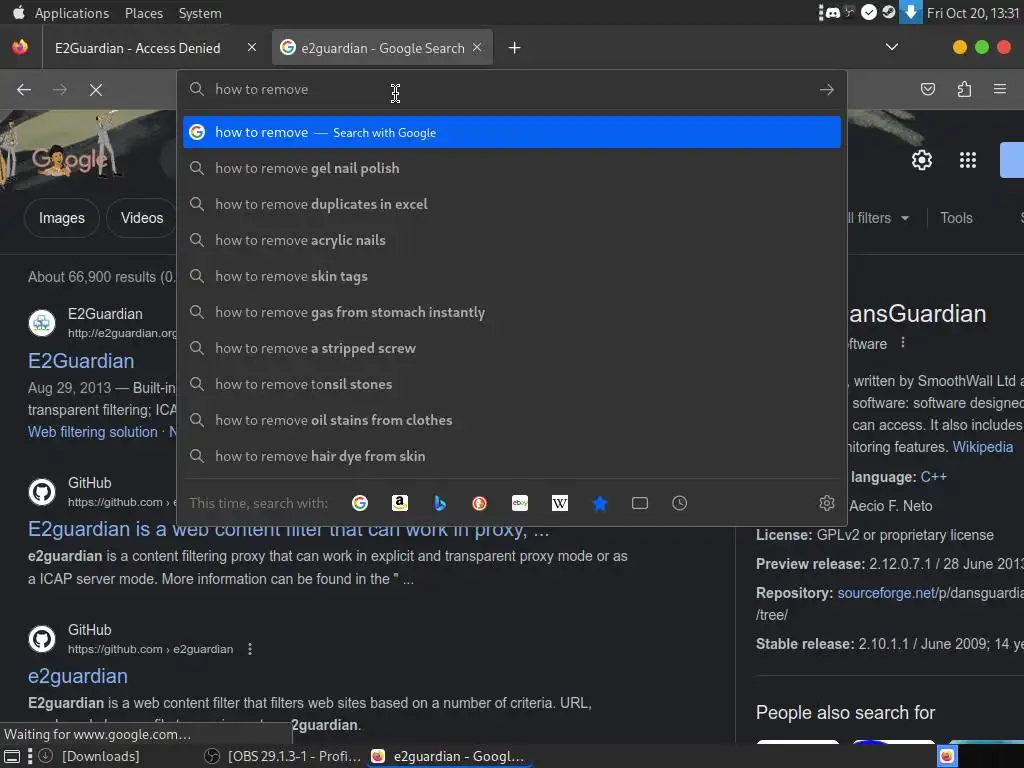The image size is (1024, 768).
Task: Choose suggestion 'oil stains from clothes'
Action: click(511, 420)
